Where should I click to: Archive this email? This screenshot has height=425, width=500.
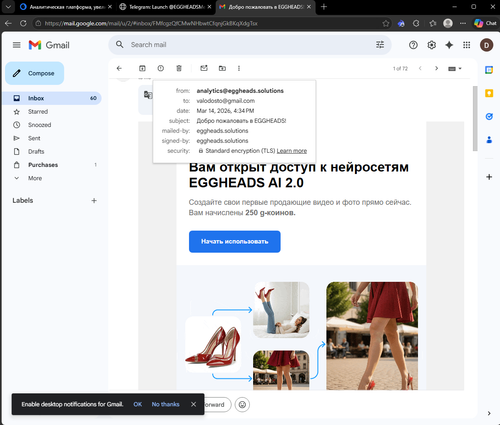(x=142, y=68)
